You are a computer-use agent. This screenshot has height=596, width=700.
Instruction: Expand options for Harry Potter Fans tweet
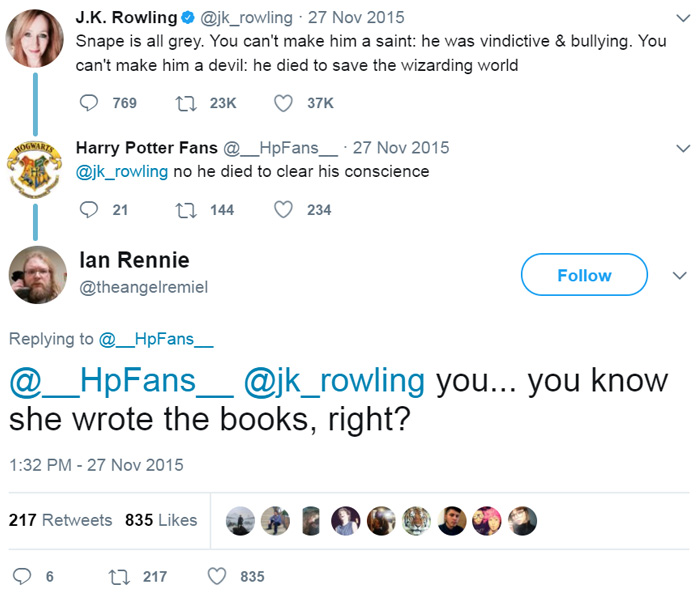tap(683, 148)
